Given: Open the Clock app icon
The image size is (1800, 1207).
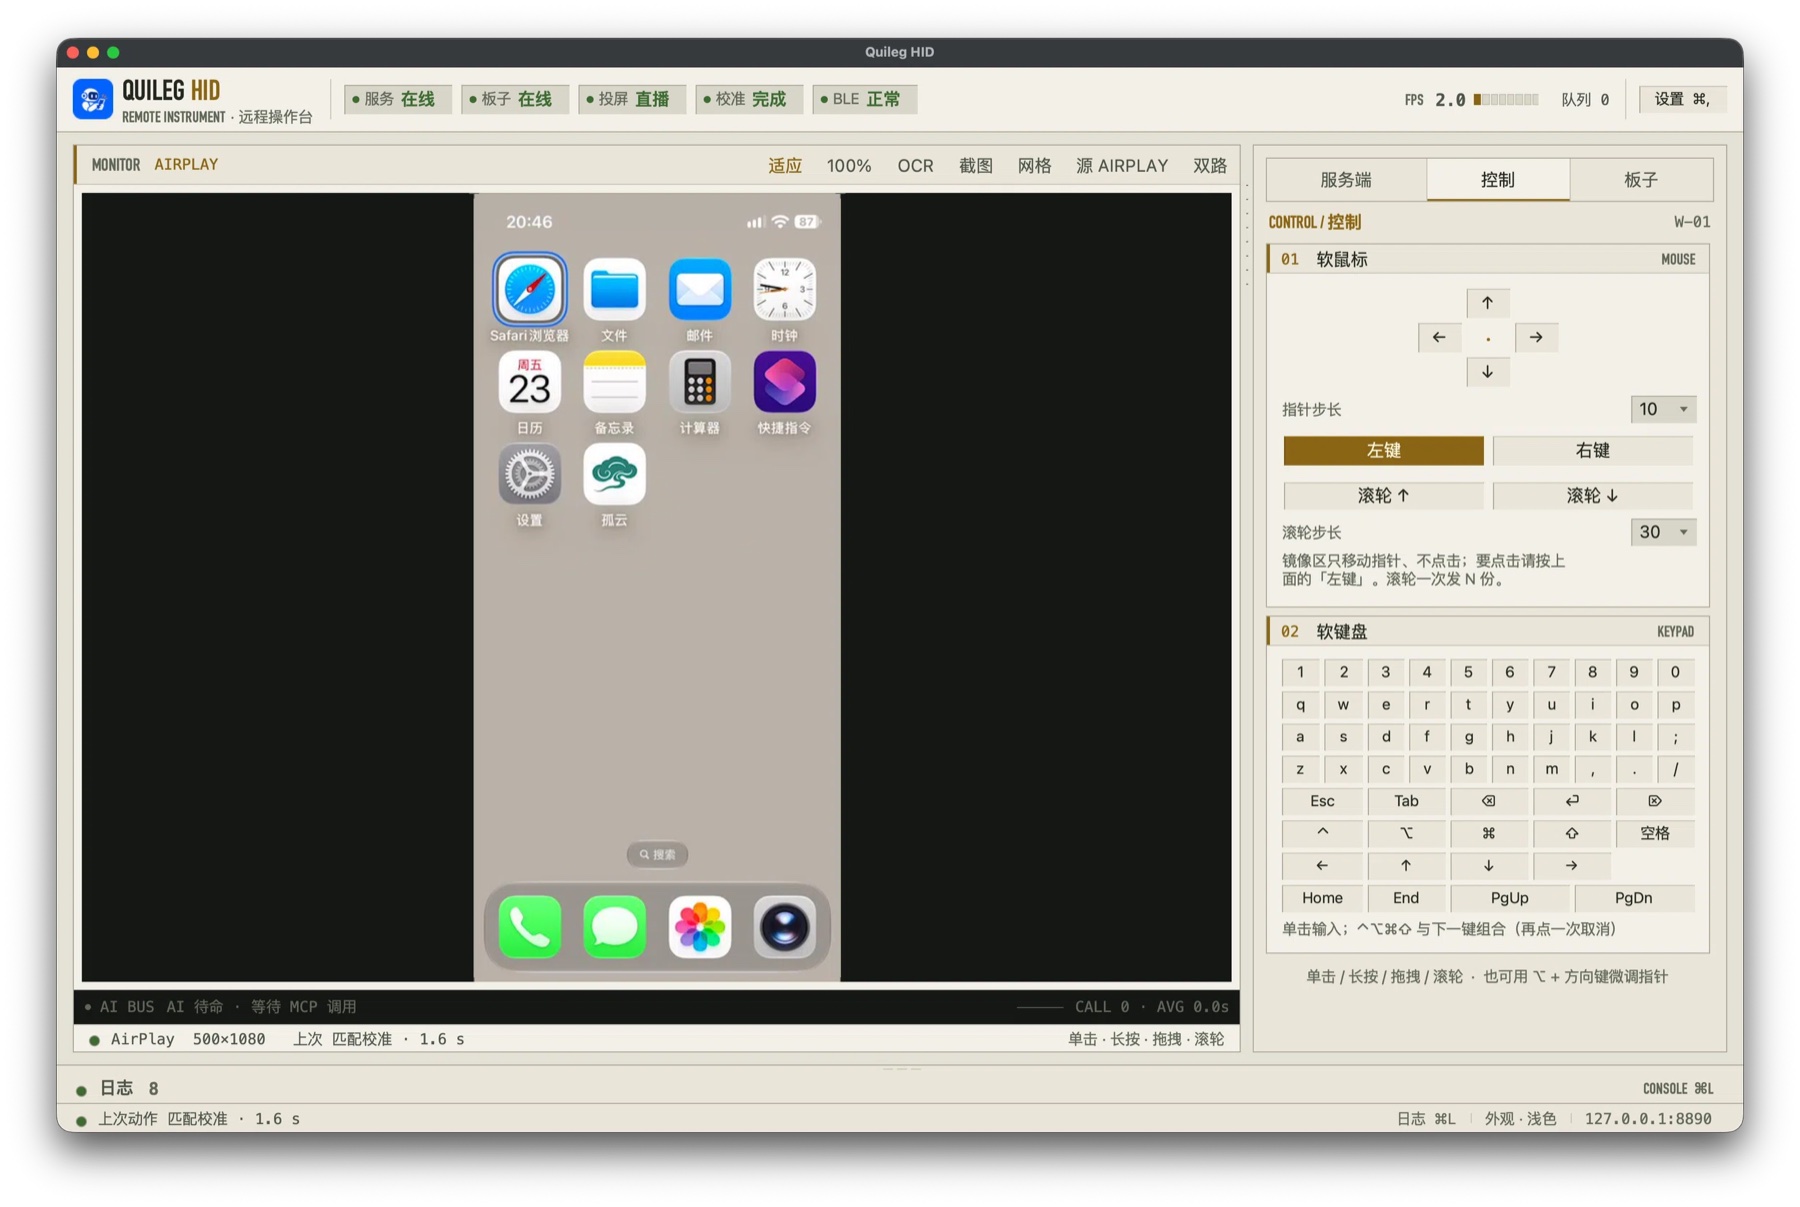Looking at the screenshot, I should 784,290.
